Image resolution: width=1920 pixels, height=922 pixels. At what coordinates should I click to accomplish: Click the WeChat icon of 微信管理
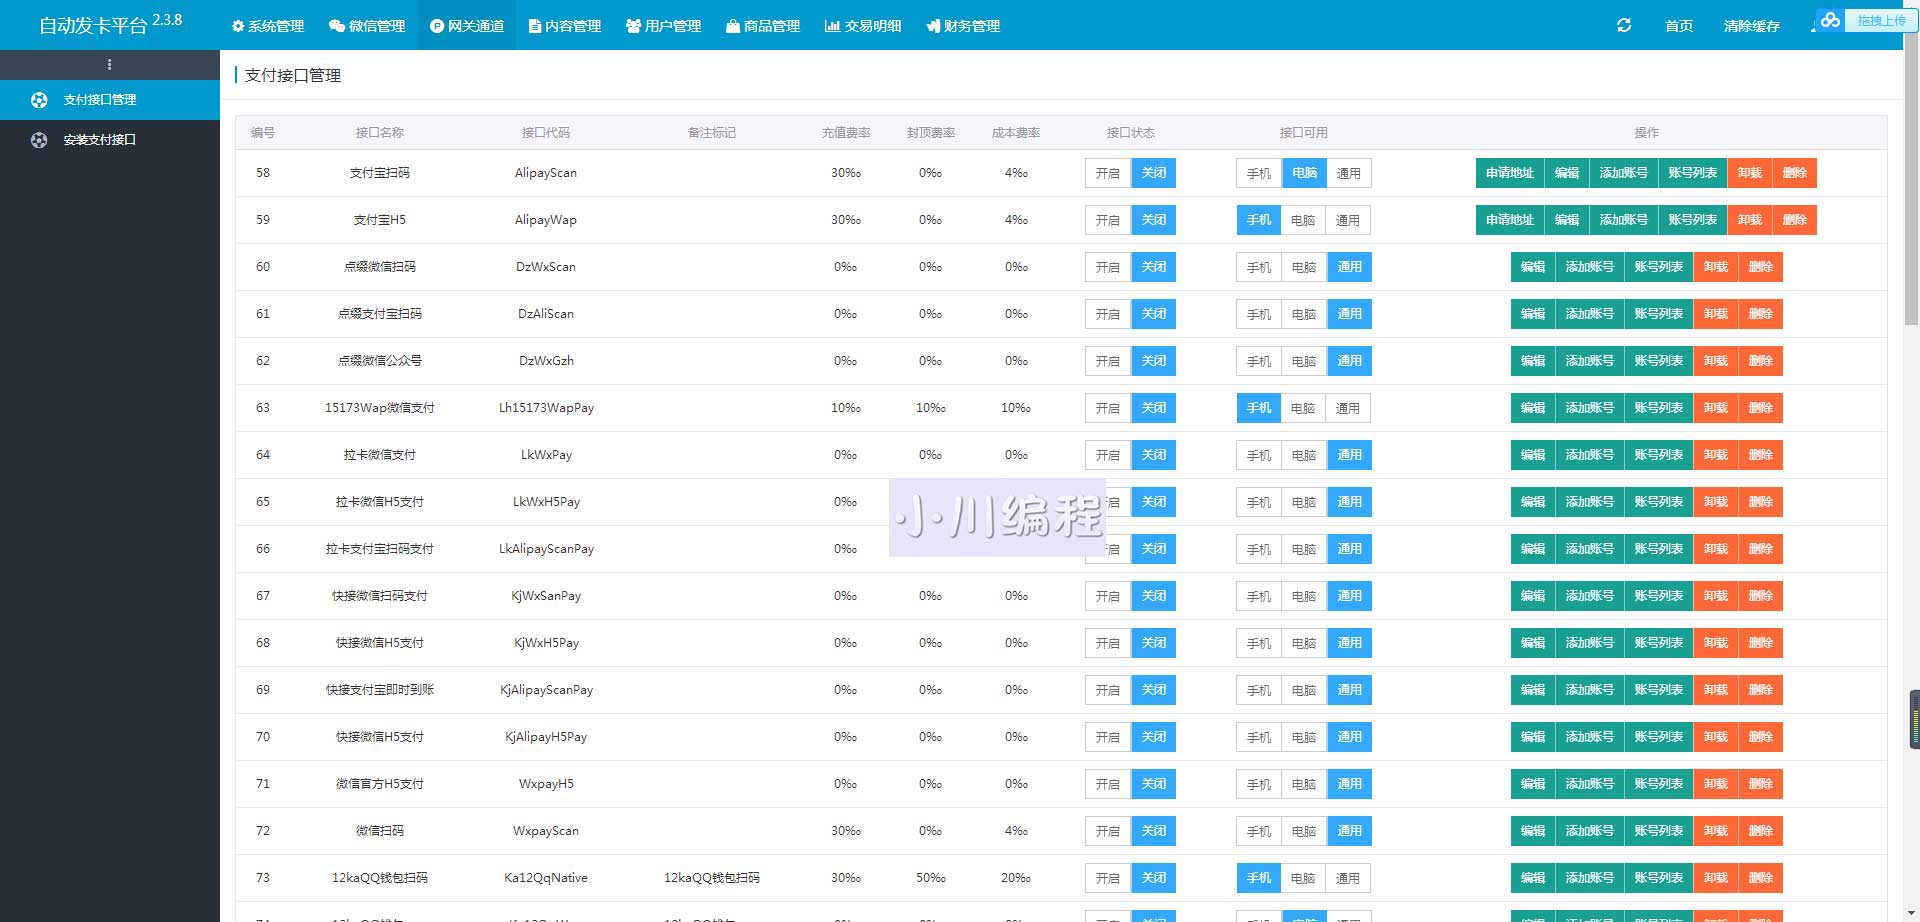coord(337,26)
